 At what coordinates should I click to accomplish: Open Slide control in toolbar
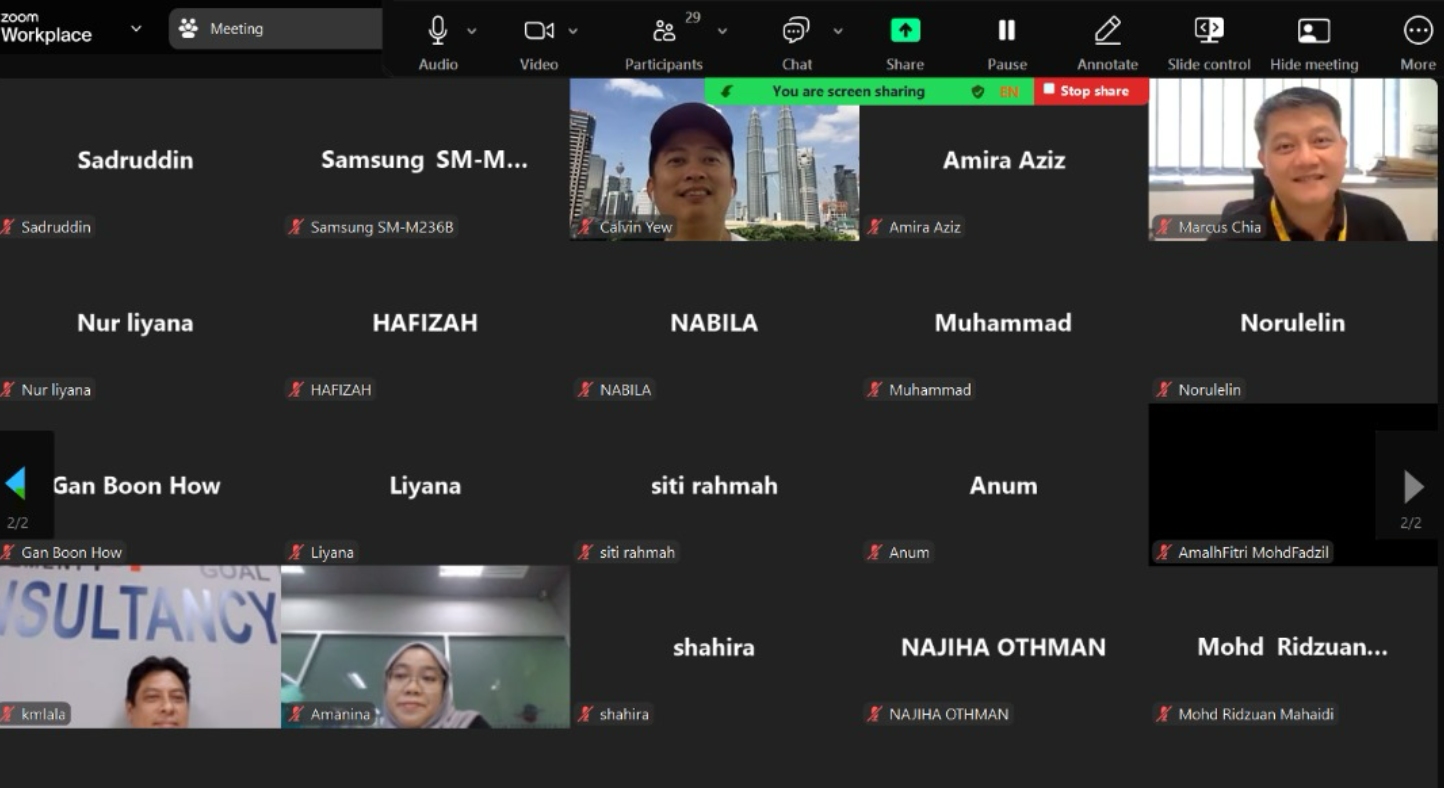(x=1209, y=31)
